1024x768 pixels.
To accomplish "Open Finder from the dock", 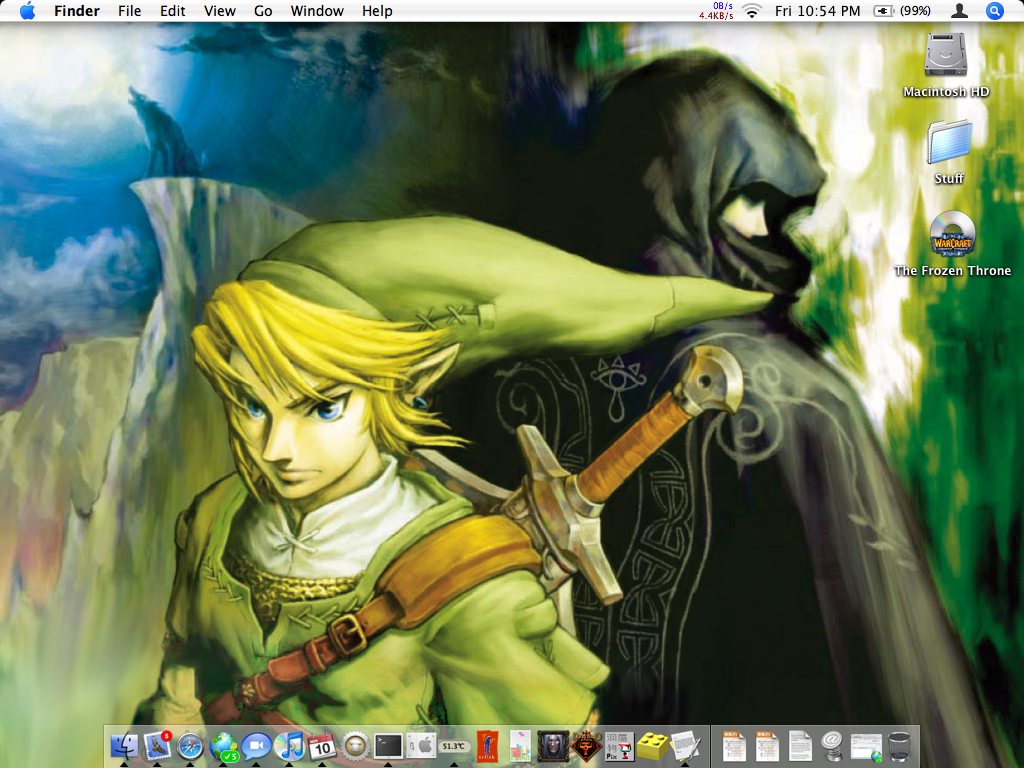I will (123, 746).
